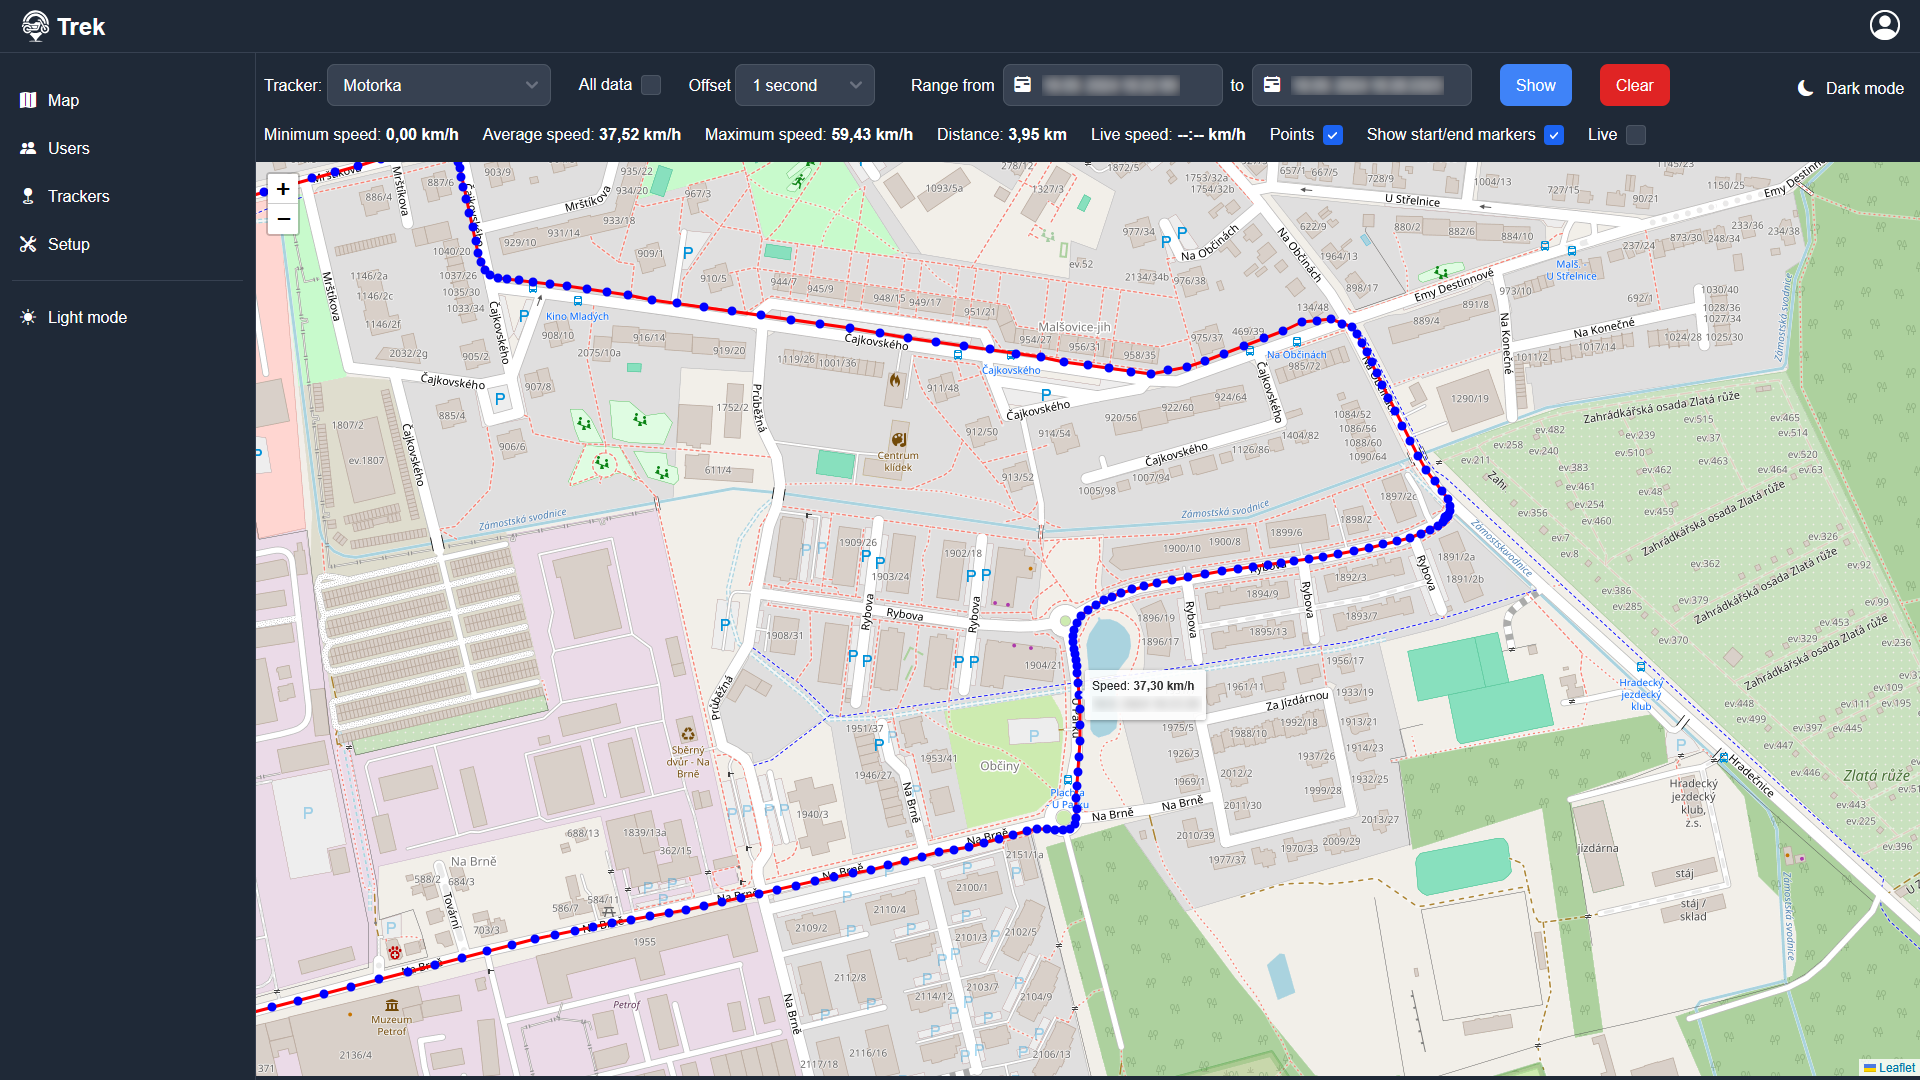
Task: Open the Offset dropdown showing 1 second
Action: [x=805, y=85]
